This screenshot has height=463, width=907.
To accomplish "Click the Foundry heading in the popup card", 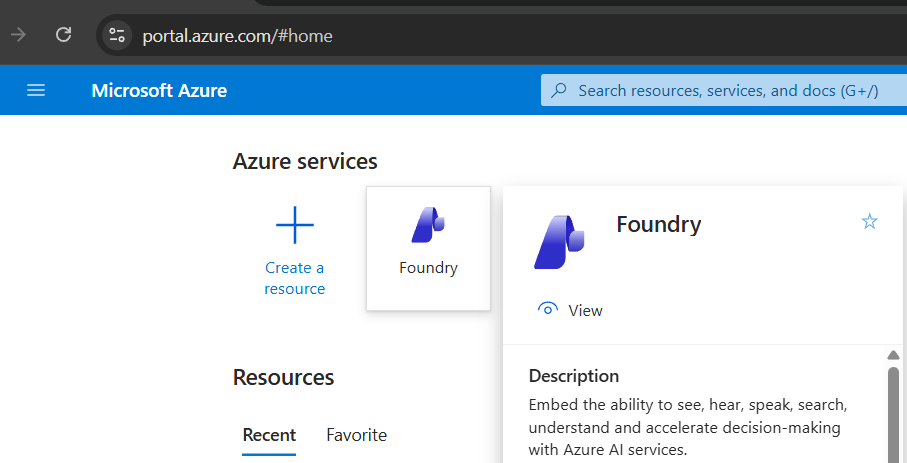I will pos(658,224).
